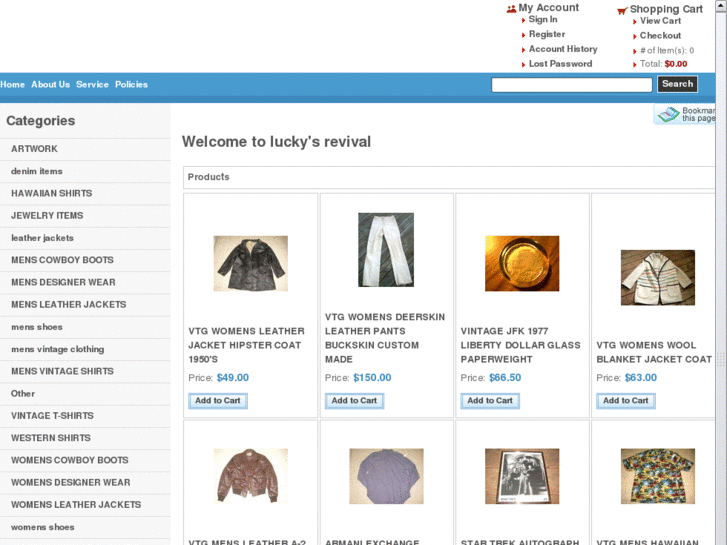The image size is (727, 545).
Task: Open the Policies menu item
Action: [131, 84]
